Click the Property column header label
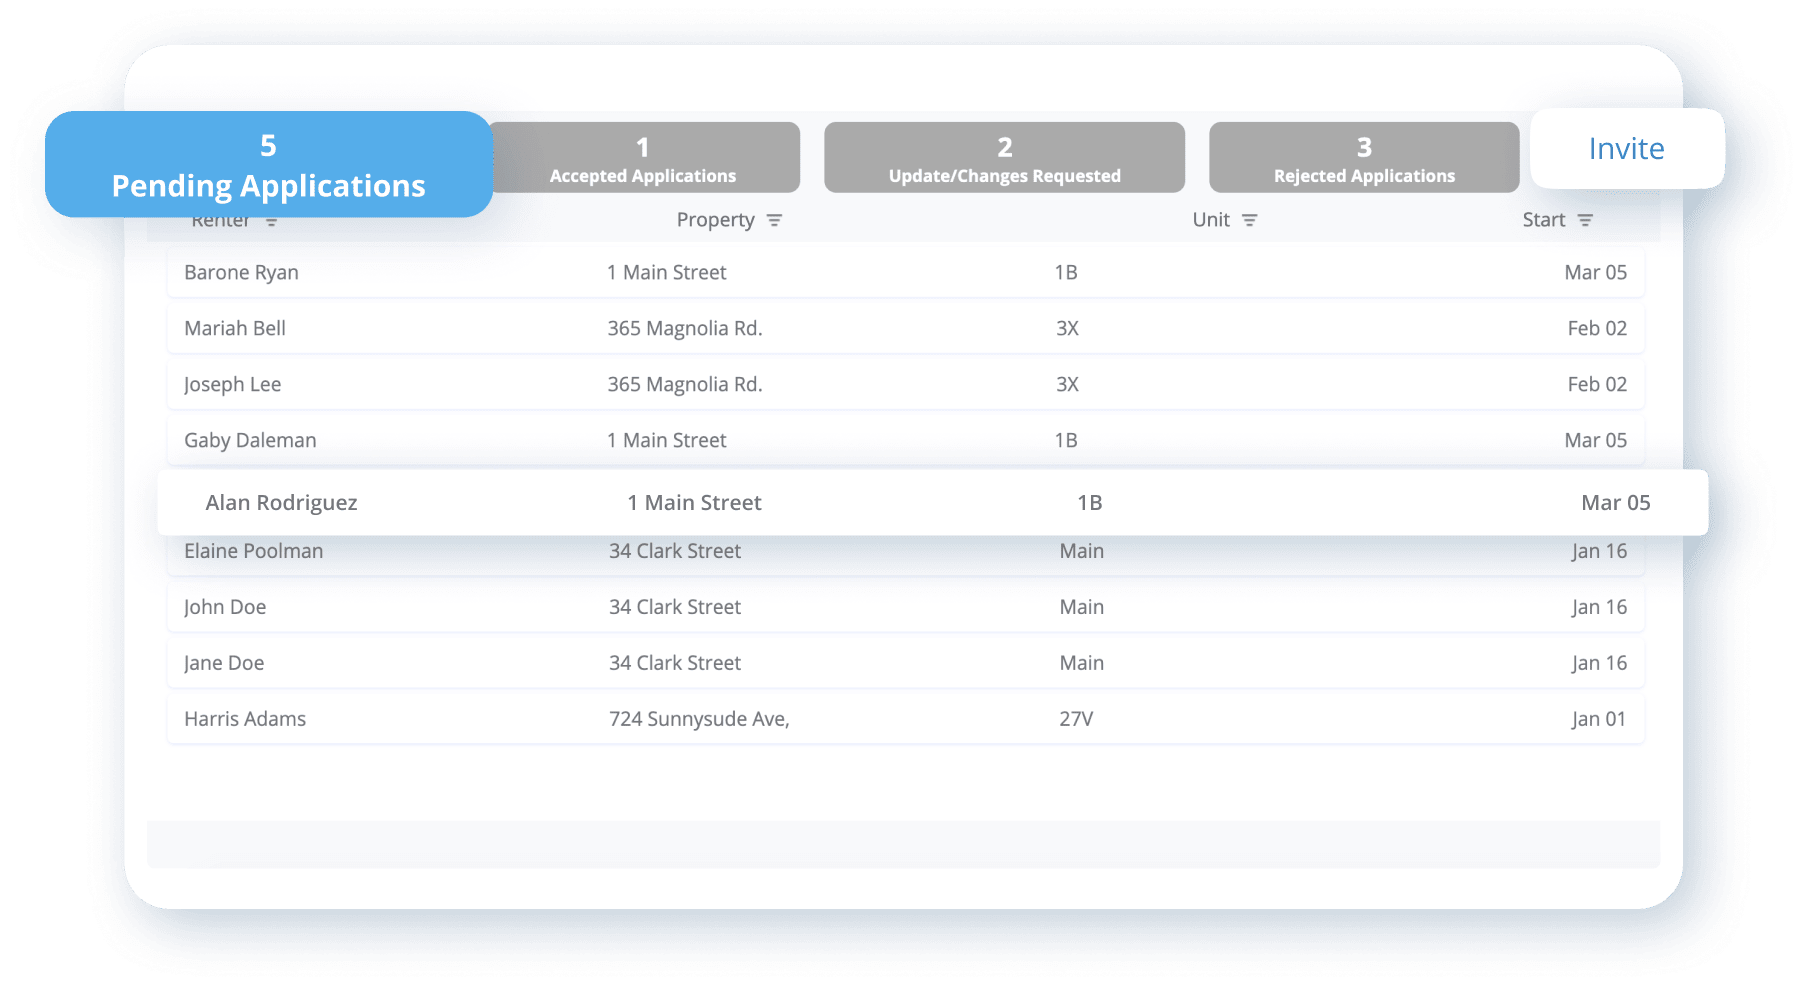 pos(716,220)
